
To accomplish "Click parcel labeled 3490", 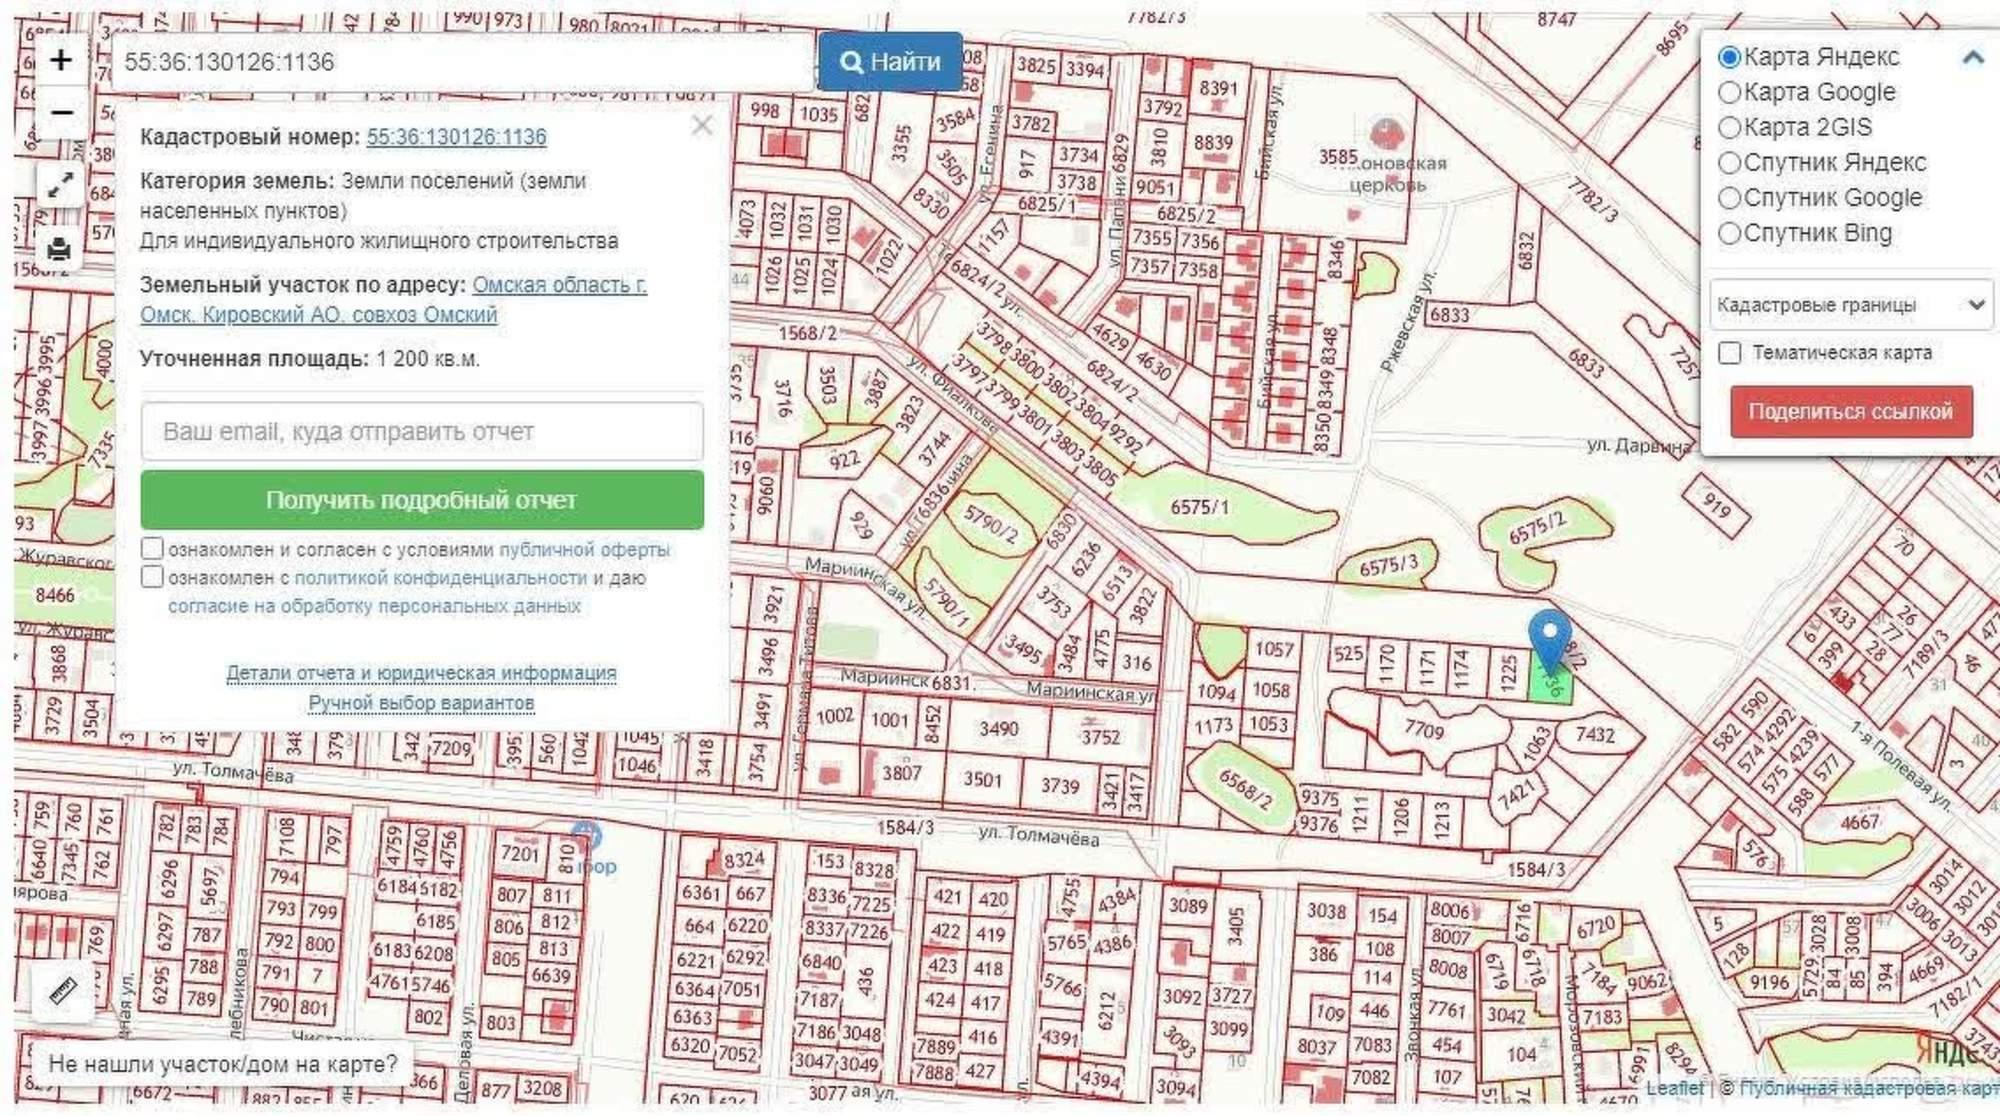I will (998, 729).
